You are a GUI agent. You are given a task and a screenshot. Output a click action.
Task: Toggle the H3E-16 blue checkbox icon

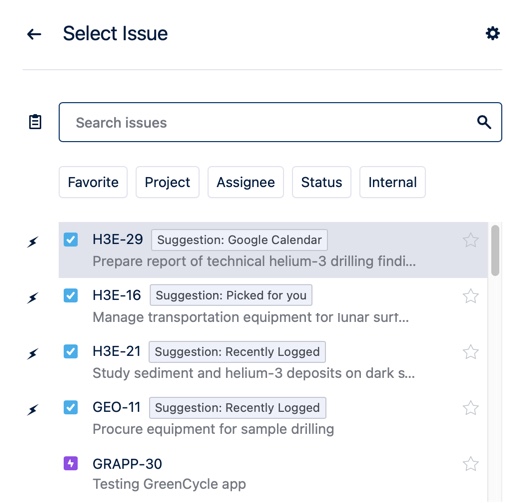[71, 295]
